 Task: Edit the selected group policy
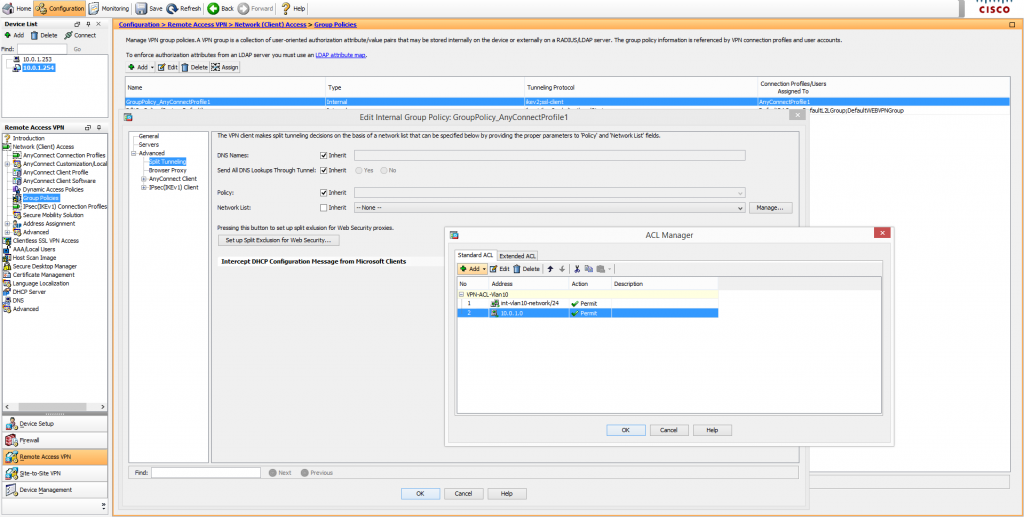pyautogui.click(x=167, y=67)
